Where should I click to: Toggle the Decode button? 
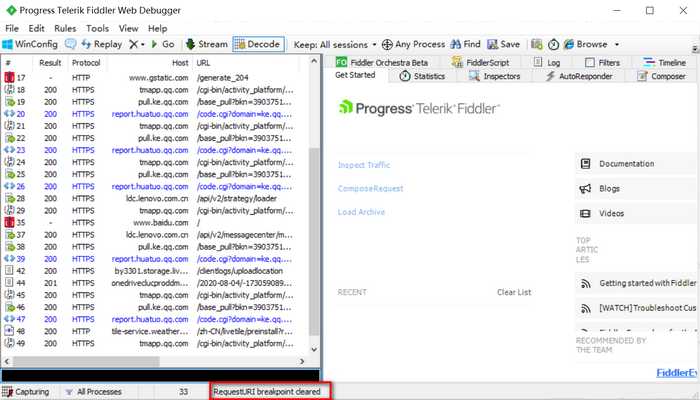[x=258, y=44]
